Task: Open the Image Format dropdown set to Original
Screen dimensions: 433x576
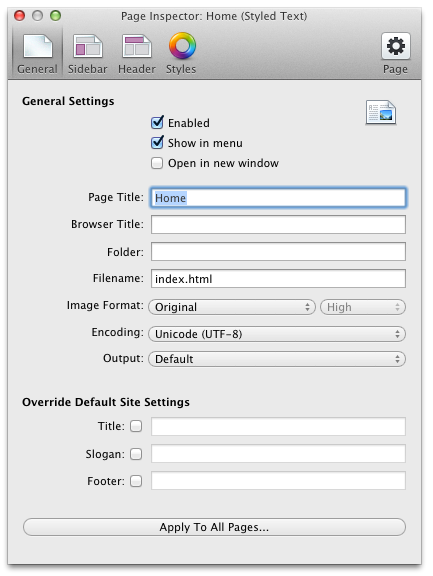Action: click(232, 307)
